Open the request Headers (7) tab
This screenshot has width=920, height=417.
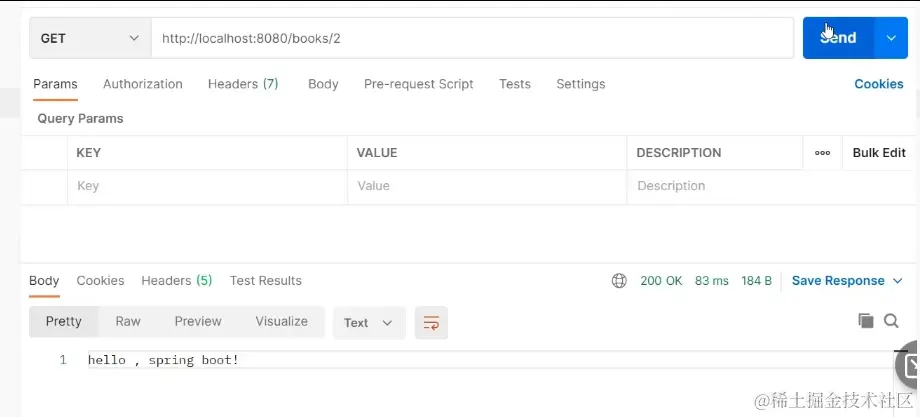pos(243,84)
